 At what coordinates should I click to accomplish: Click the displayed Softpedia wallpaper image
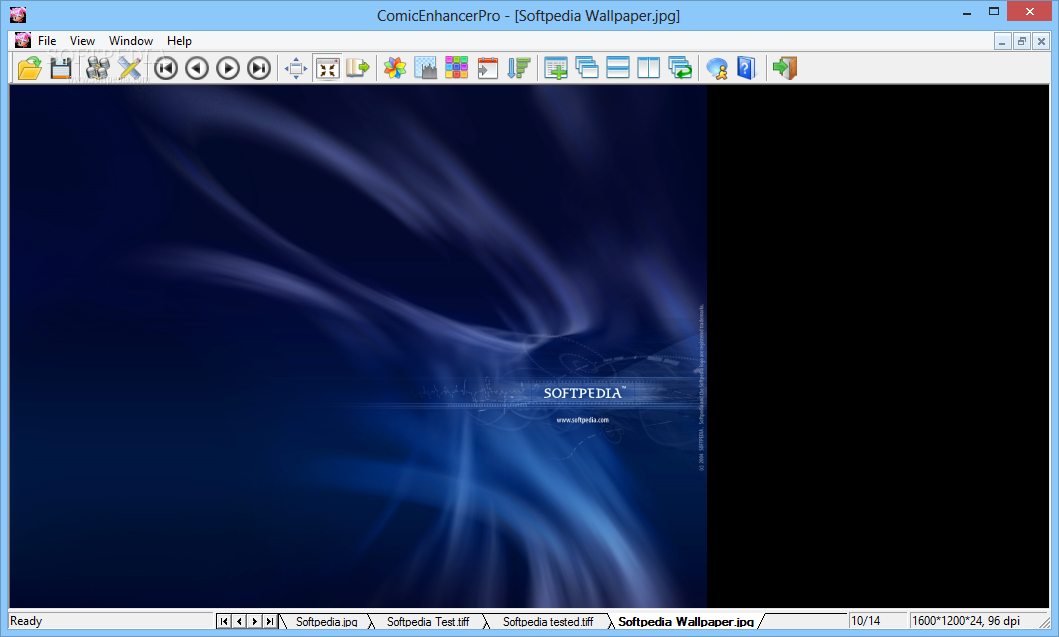358,346
